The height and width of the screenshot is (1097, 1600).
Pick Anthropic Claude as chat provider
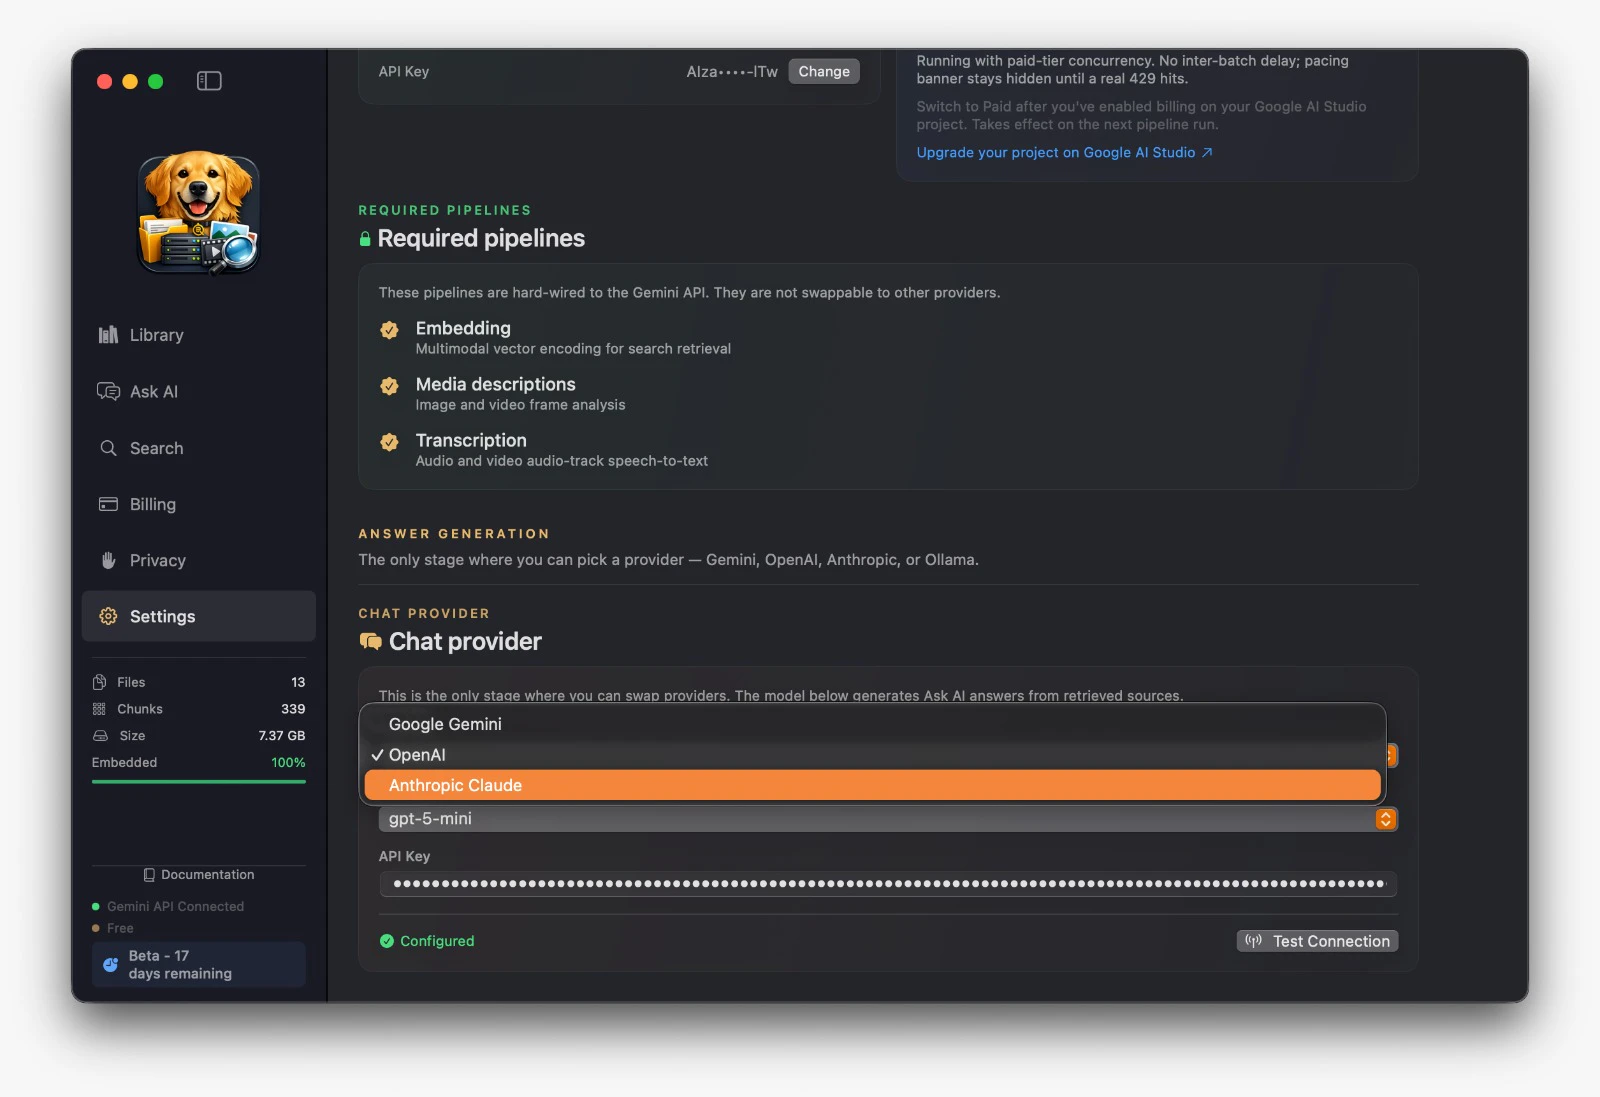click(x=872, y=786)
